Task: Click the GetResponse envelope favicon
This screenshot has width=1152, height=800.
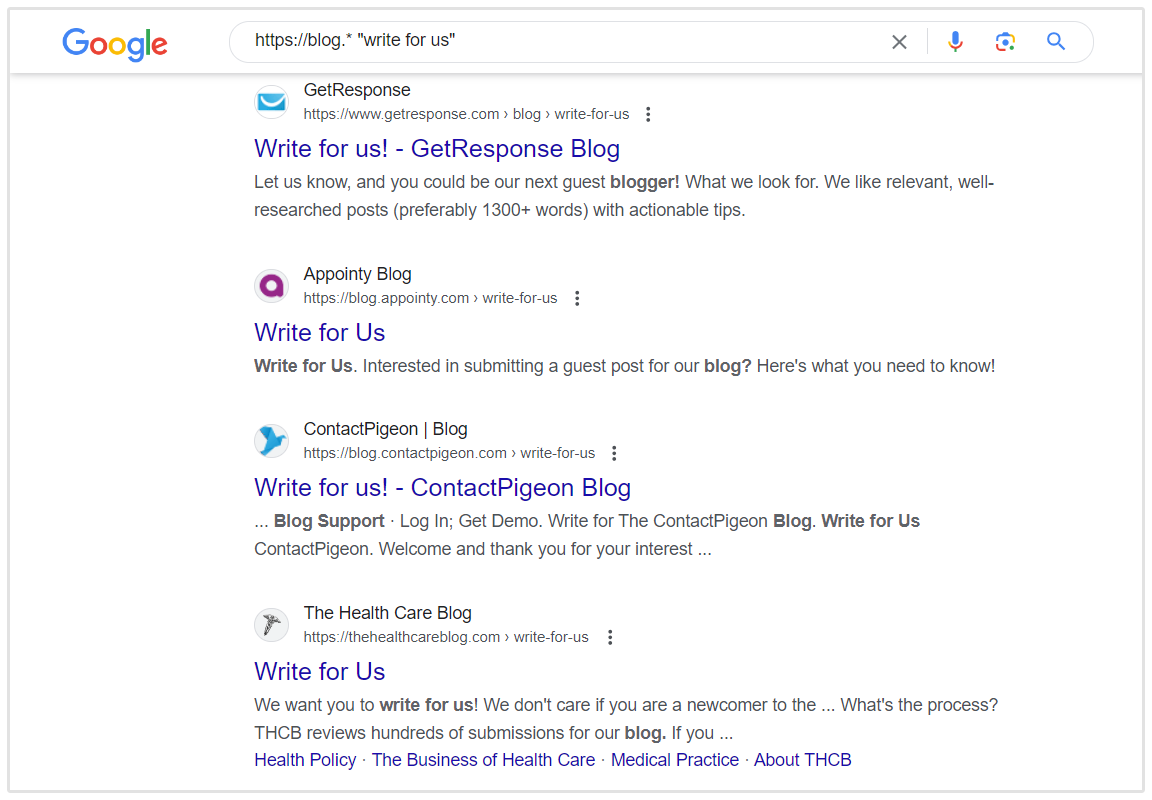Action: [271, 102]
